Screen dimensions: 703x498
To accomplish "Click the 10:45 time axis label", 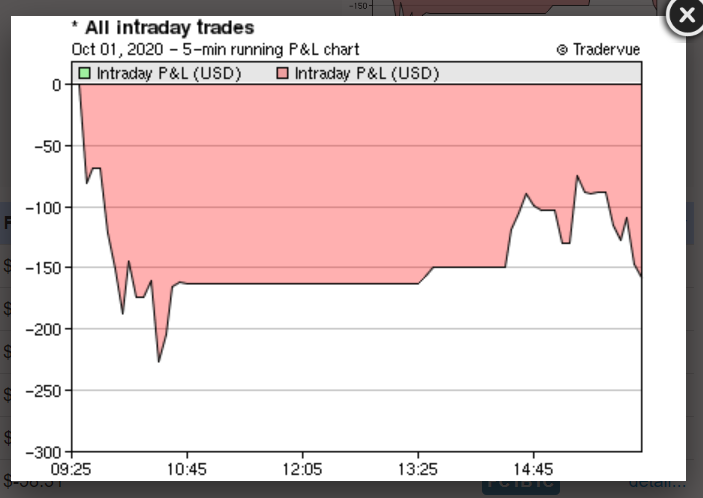I will point(186,468).
